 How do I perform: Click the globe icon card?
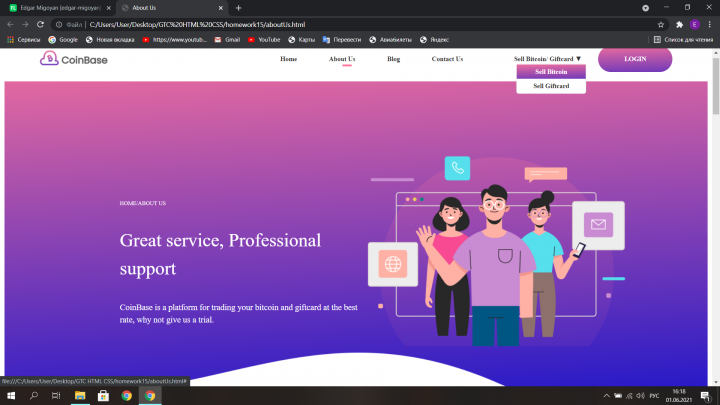(393, 264)
